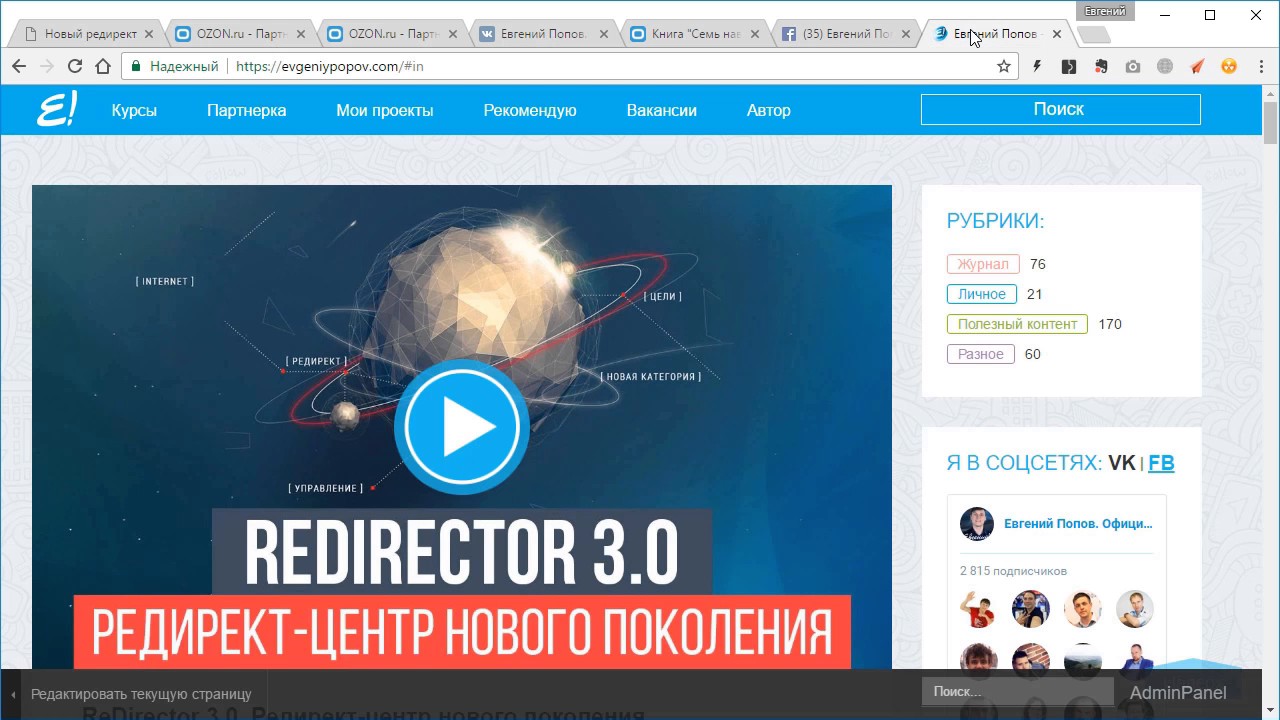This screenshot has height=720, width=1280.
Task: Open the Журнал category
Action: (983, 264)
